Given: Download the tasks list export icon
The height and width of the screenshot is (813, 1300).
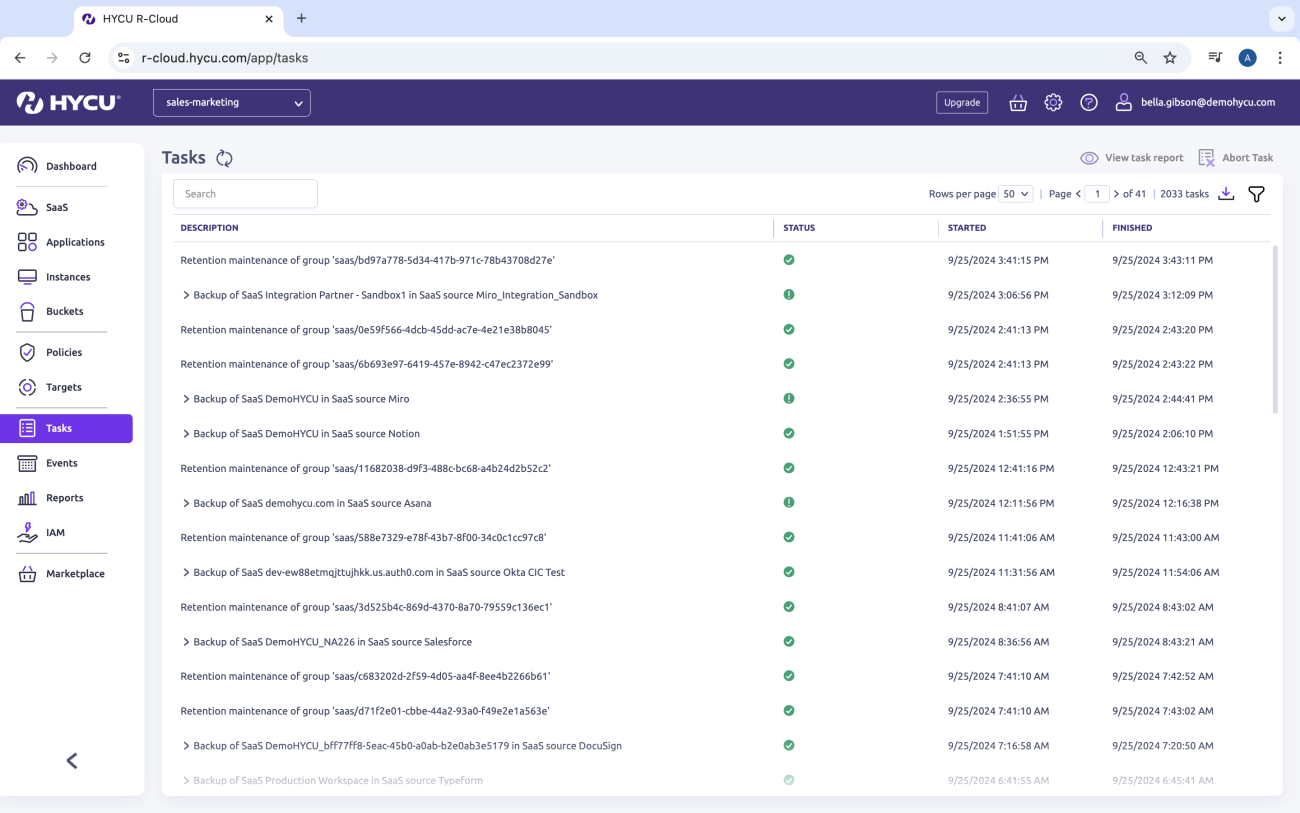Looking at the screenshot, I should tap(1226, 194).
